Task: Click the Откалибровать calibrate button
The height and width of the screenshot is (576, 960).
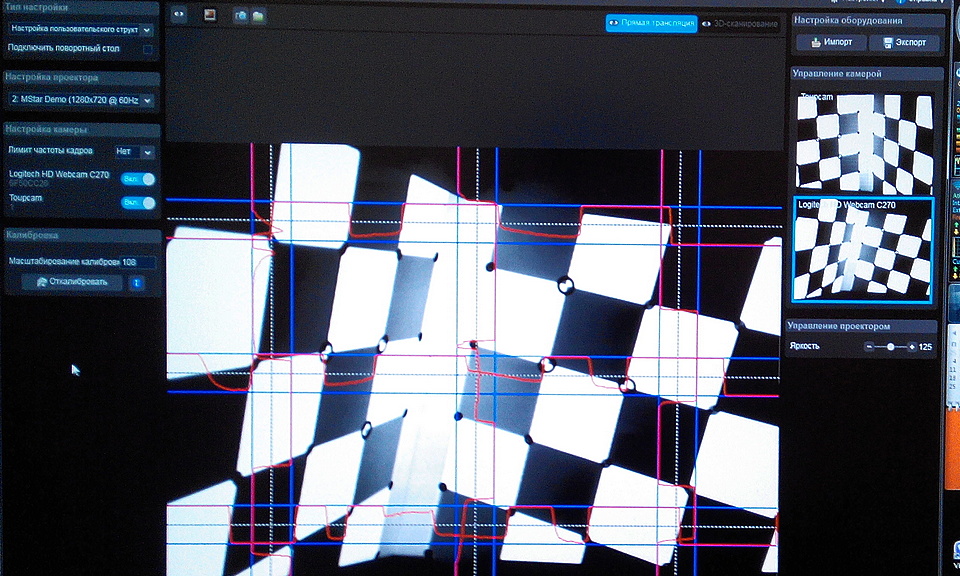Action: [72, 283]
